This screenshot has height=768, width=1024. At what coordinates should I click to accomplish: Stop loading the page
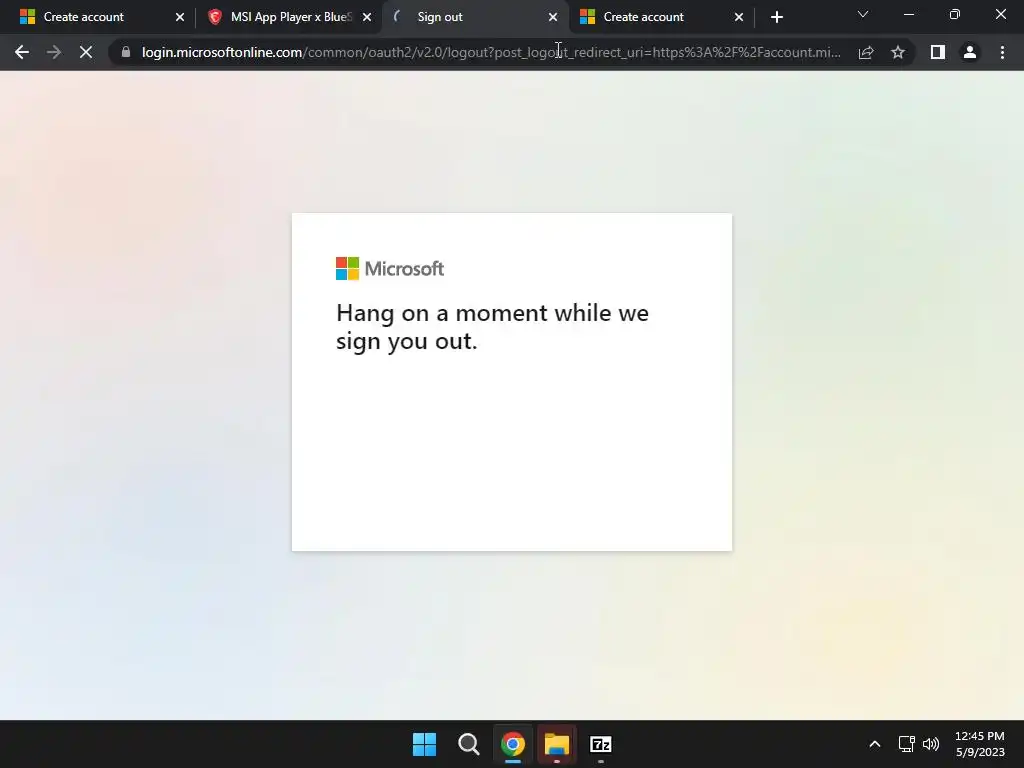pyautogui.click(x=86, y=52)
